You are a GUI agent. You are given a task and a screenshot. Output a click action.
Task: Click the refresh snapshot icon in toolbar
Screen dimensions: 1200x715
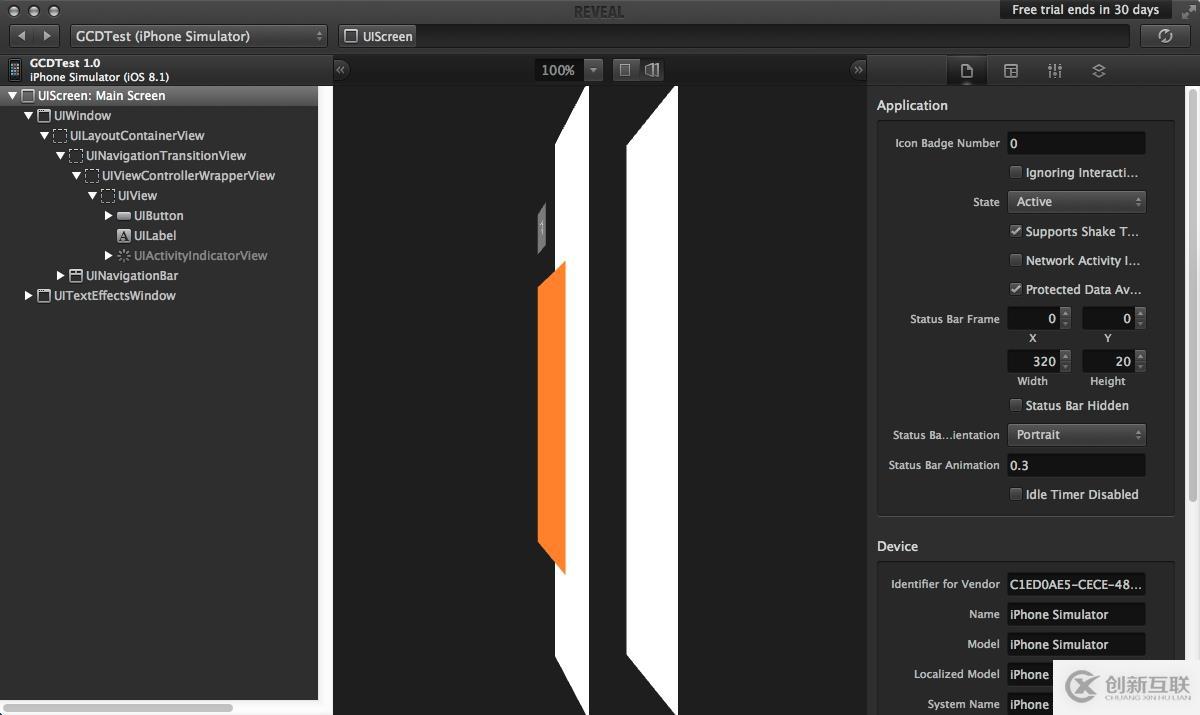point(1164,36)
